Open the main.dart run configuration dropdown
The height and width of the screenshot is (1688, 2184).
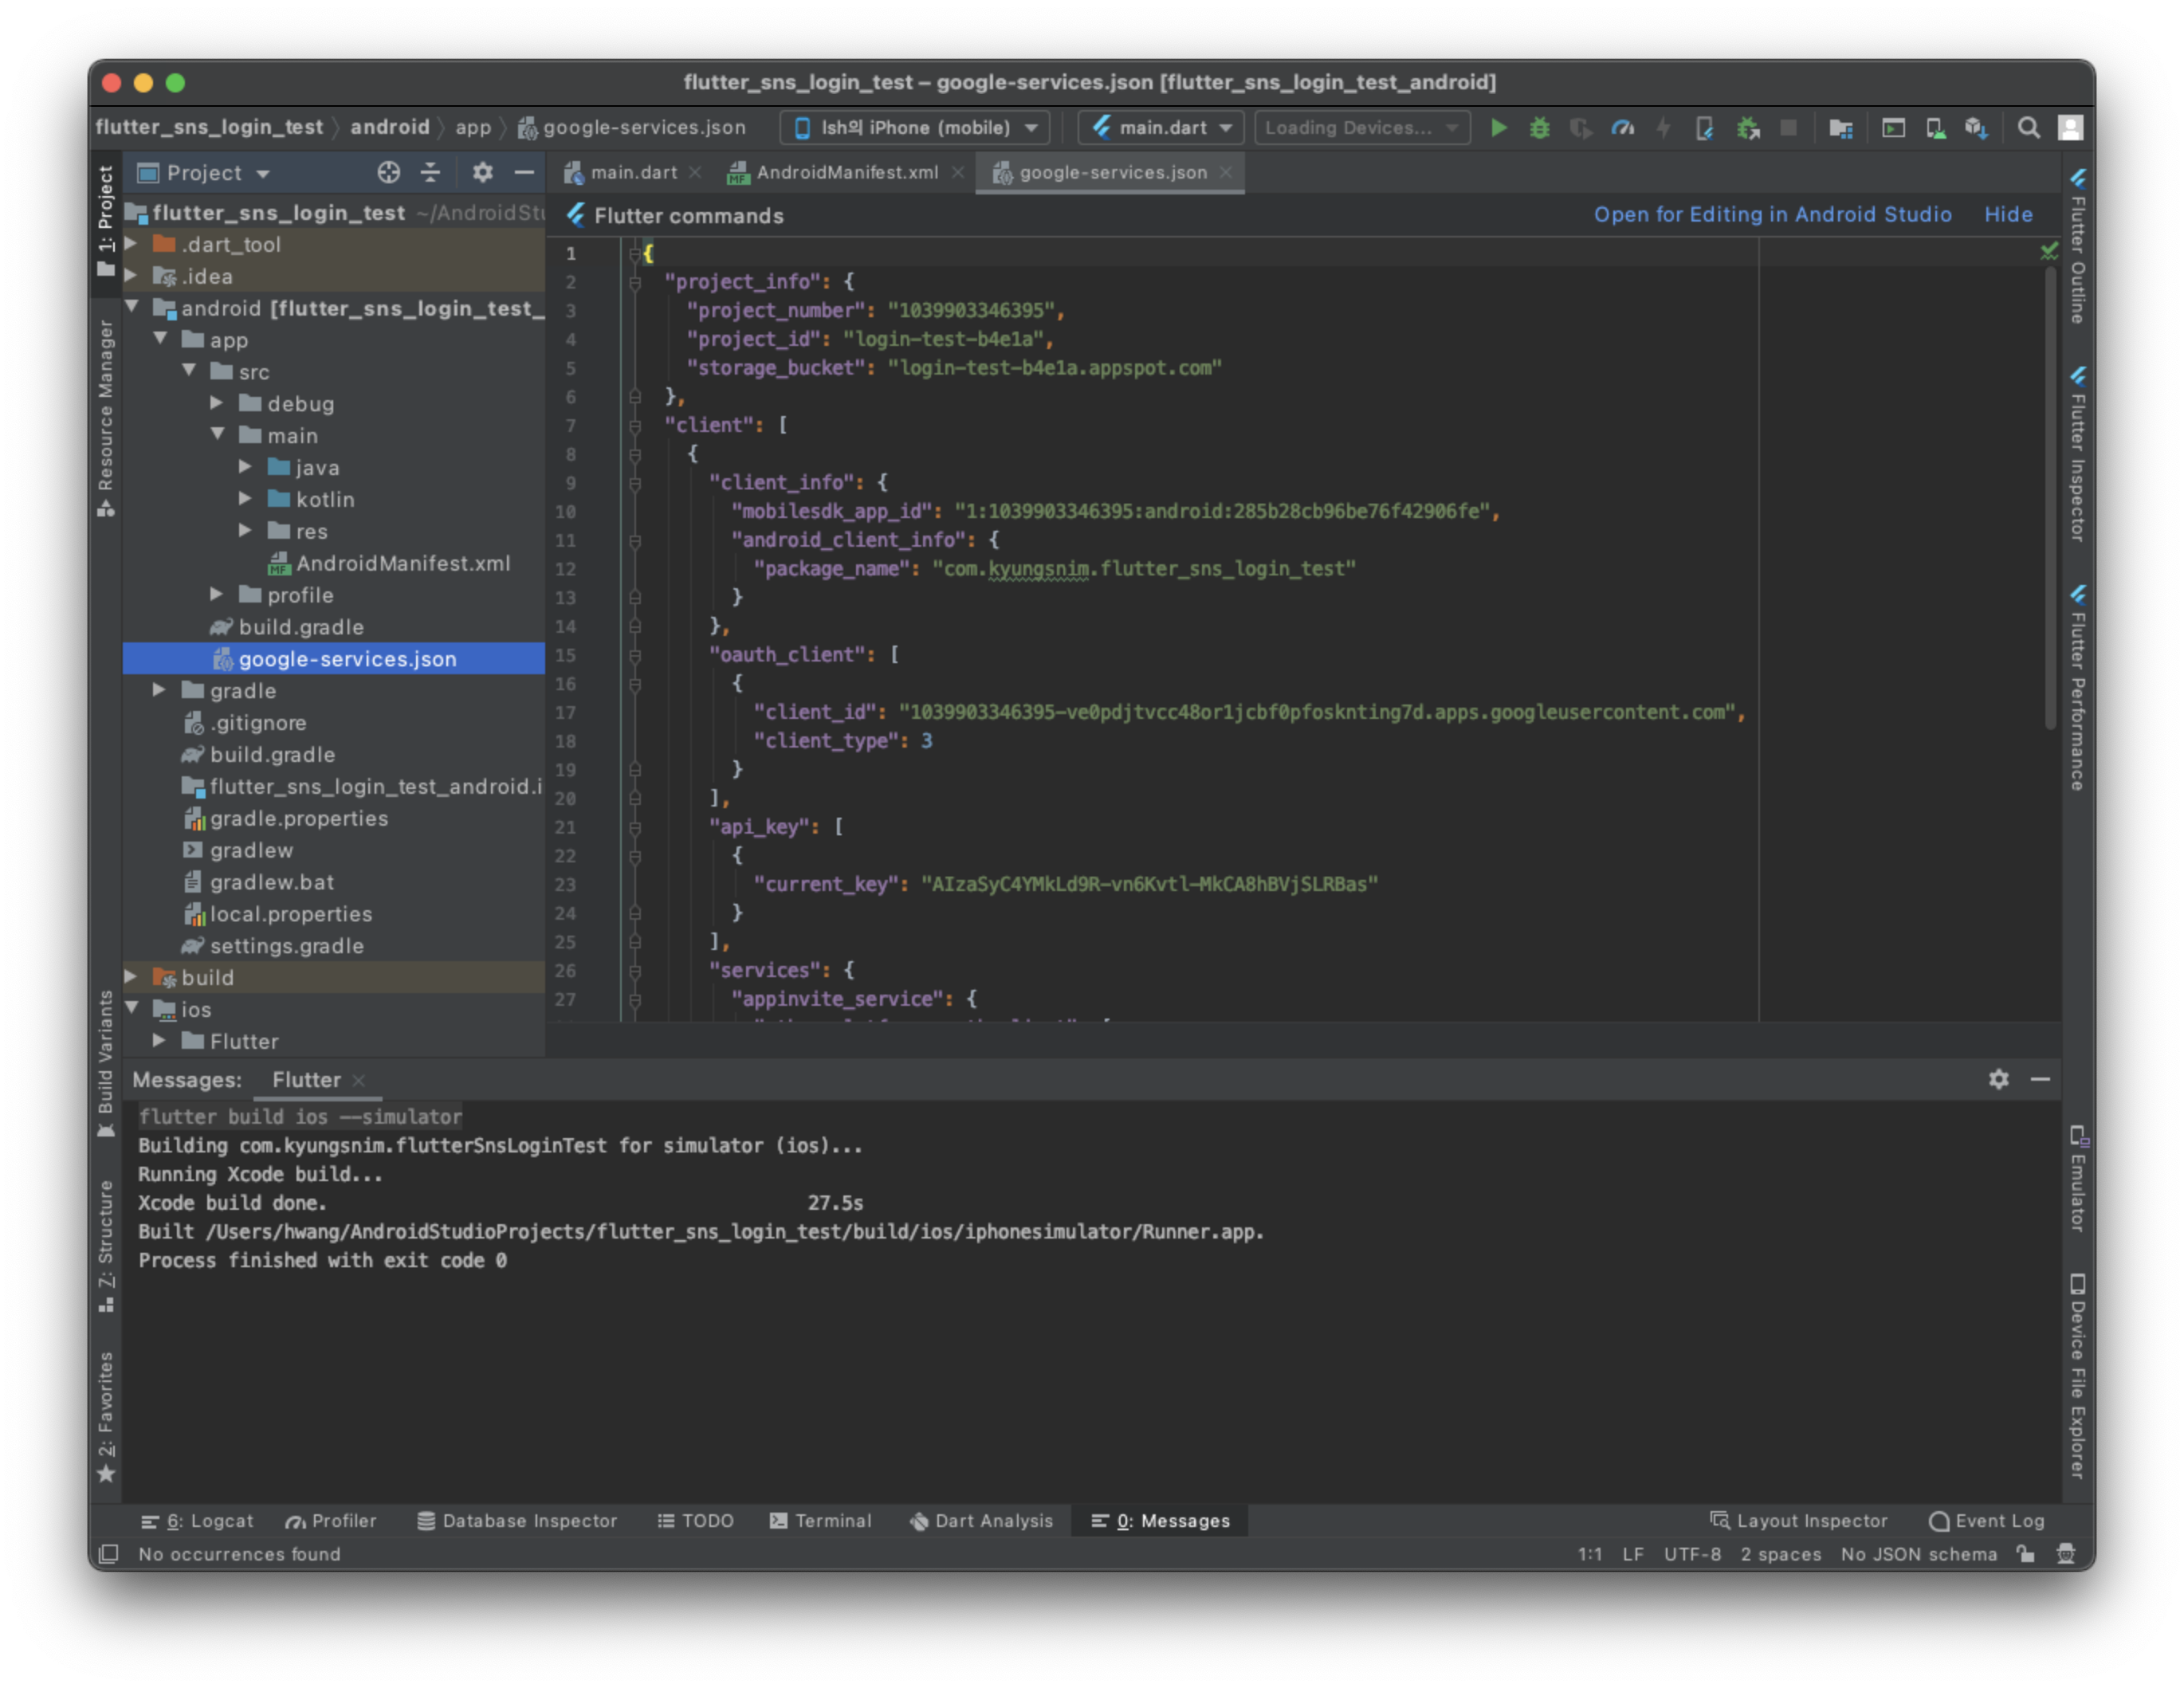(1161, 128)
